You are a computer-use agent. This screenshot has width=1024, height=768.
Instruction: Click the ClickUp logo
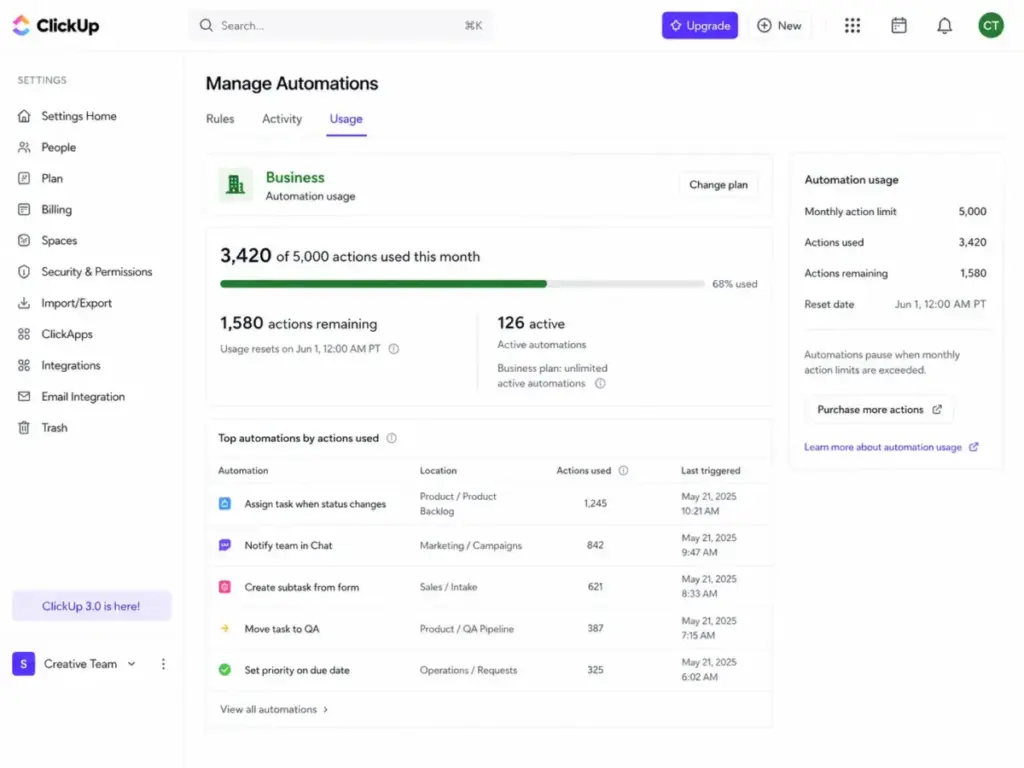(56, 25)
